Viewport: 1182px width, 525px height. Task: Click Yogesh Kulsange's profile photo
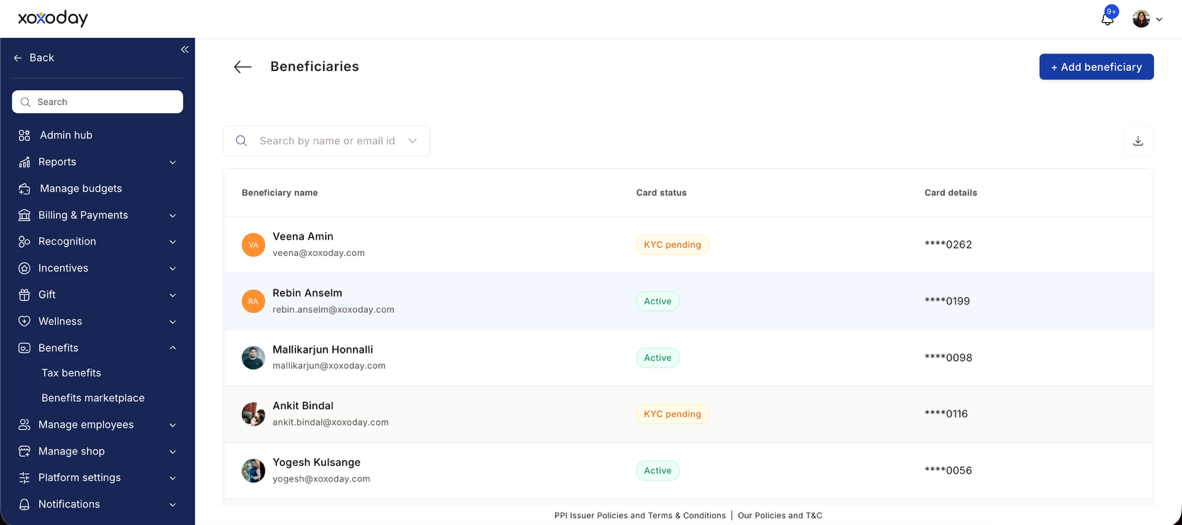[x=253, y=471]
